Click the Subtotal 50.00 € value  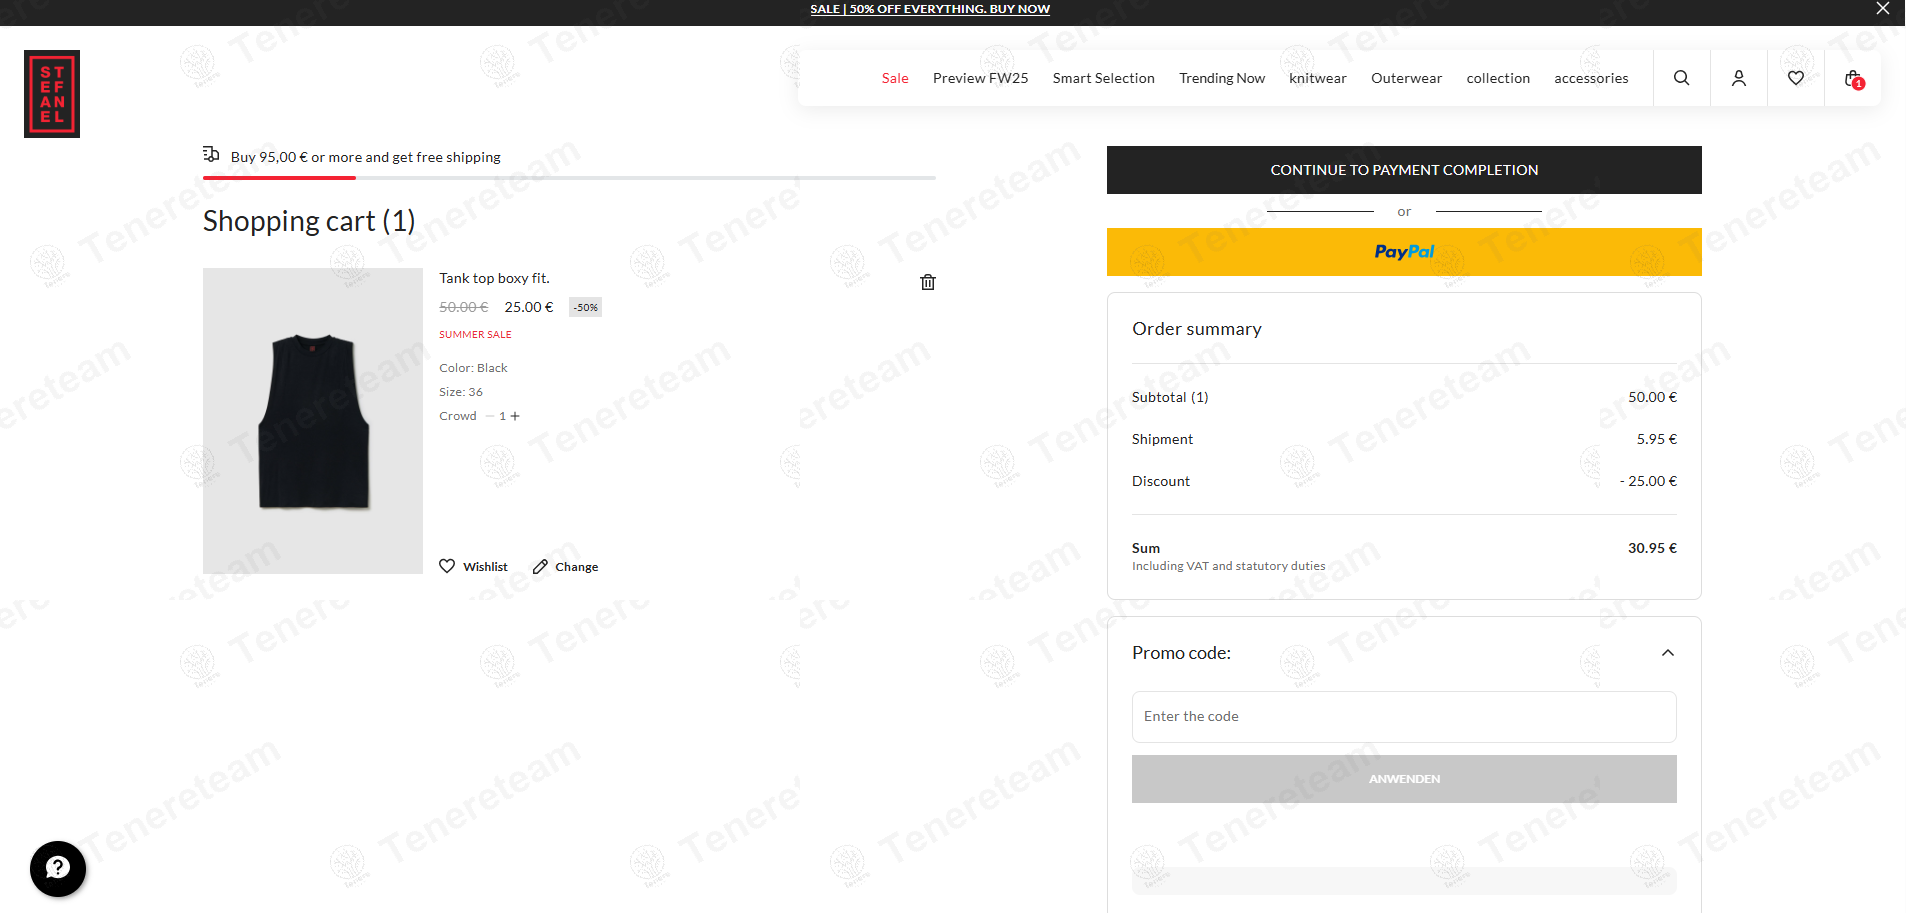point(1652,397)
